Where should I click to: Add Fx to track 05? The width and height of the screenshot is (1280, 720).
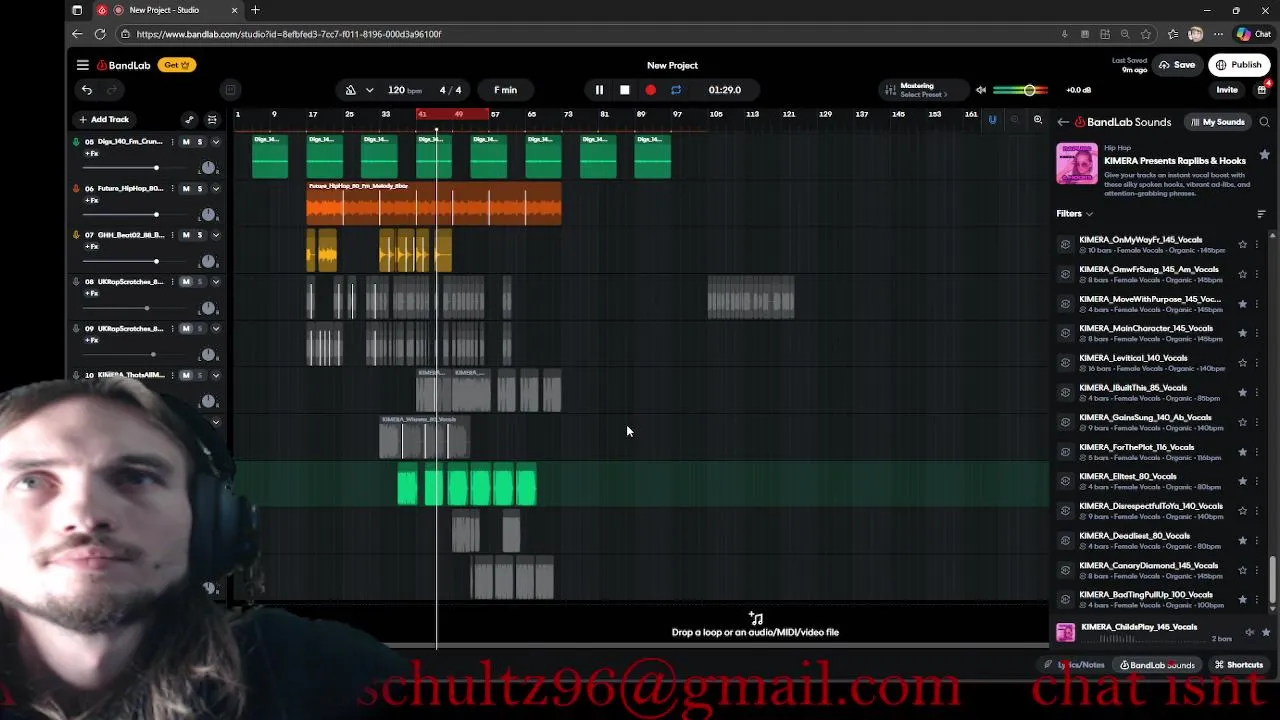point(92,154)
